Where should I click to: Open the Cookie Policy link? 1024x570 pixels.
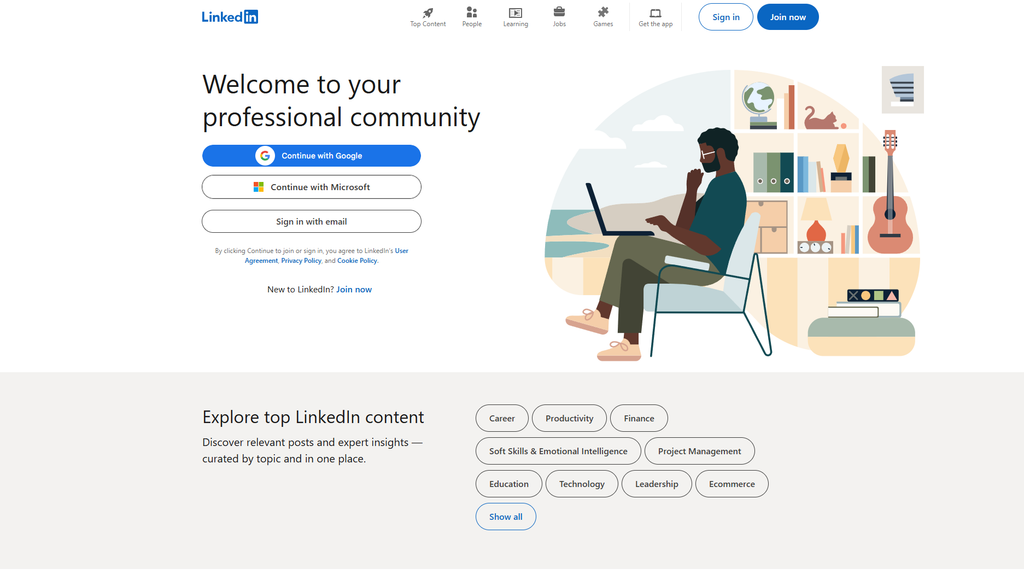357,261
